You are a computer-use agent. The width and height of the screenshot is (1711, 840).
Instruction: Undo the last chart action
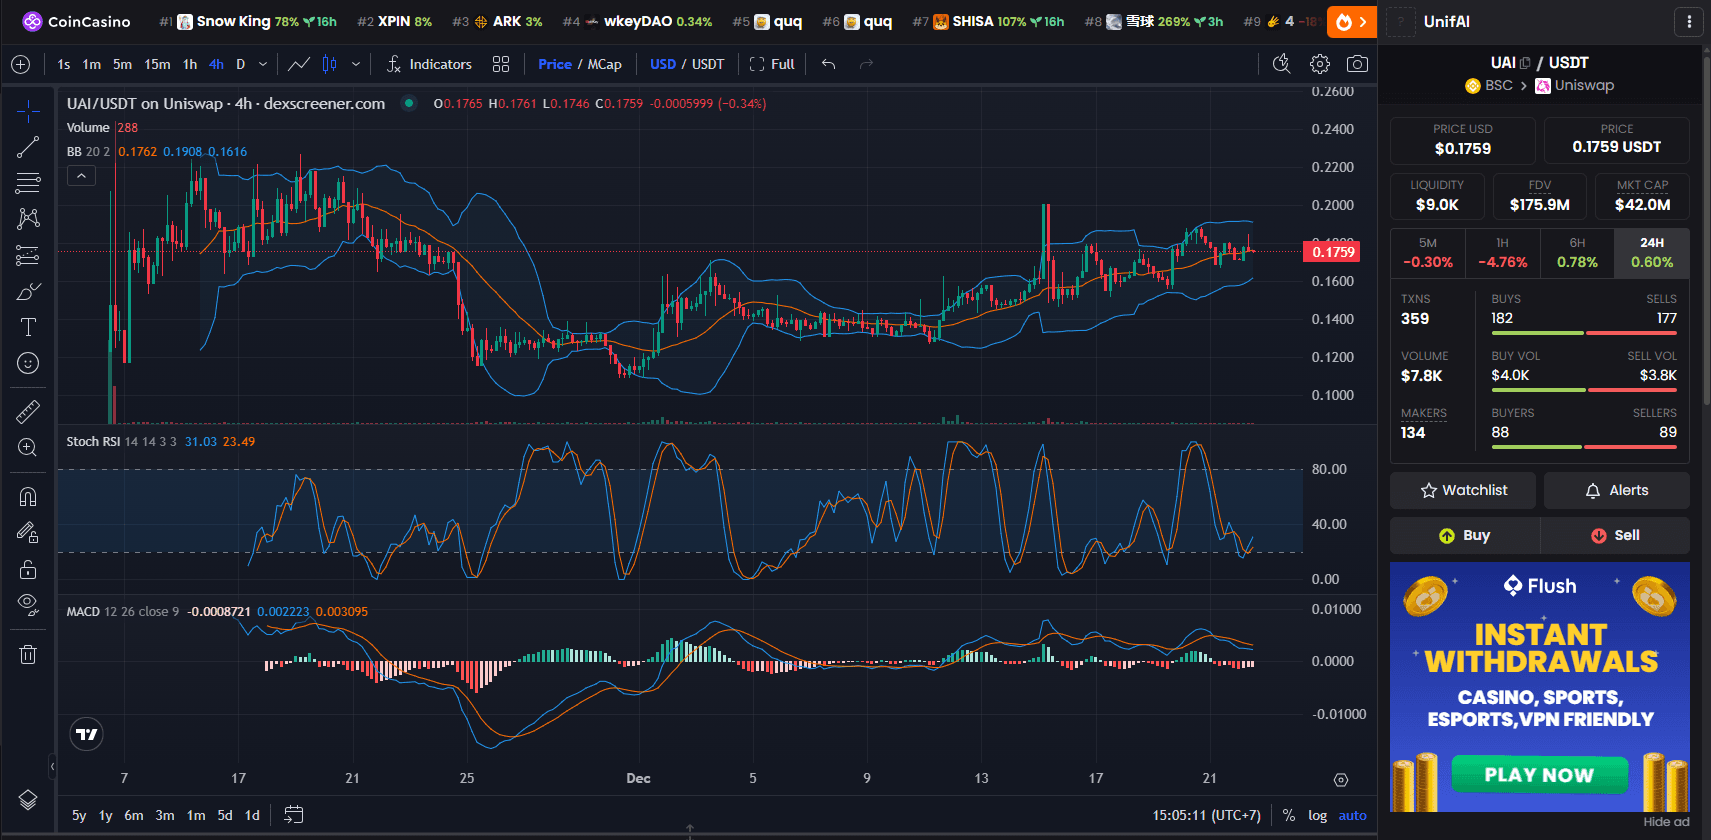click(828, 64)
